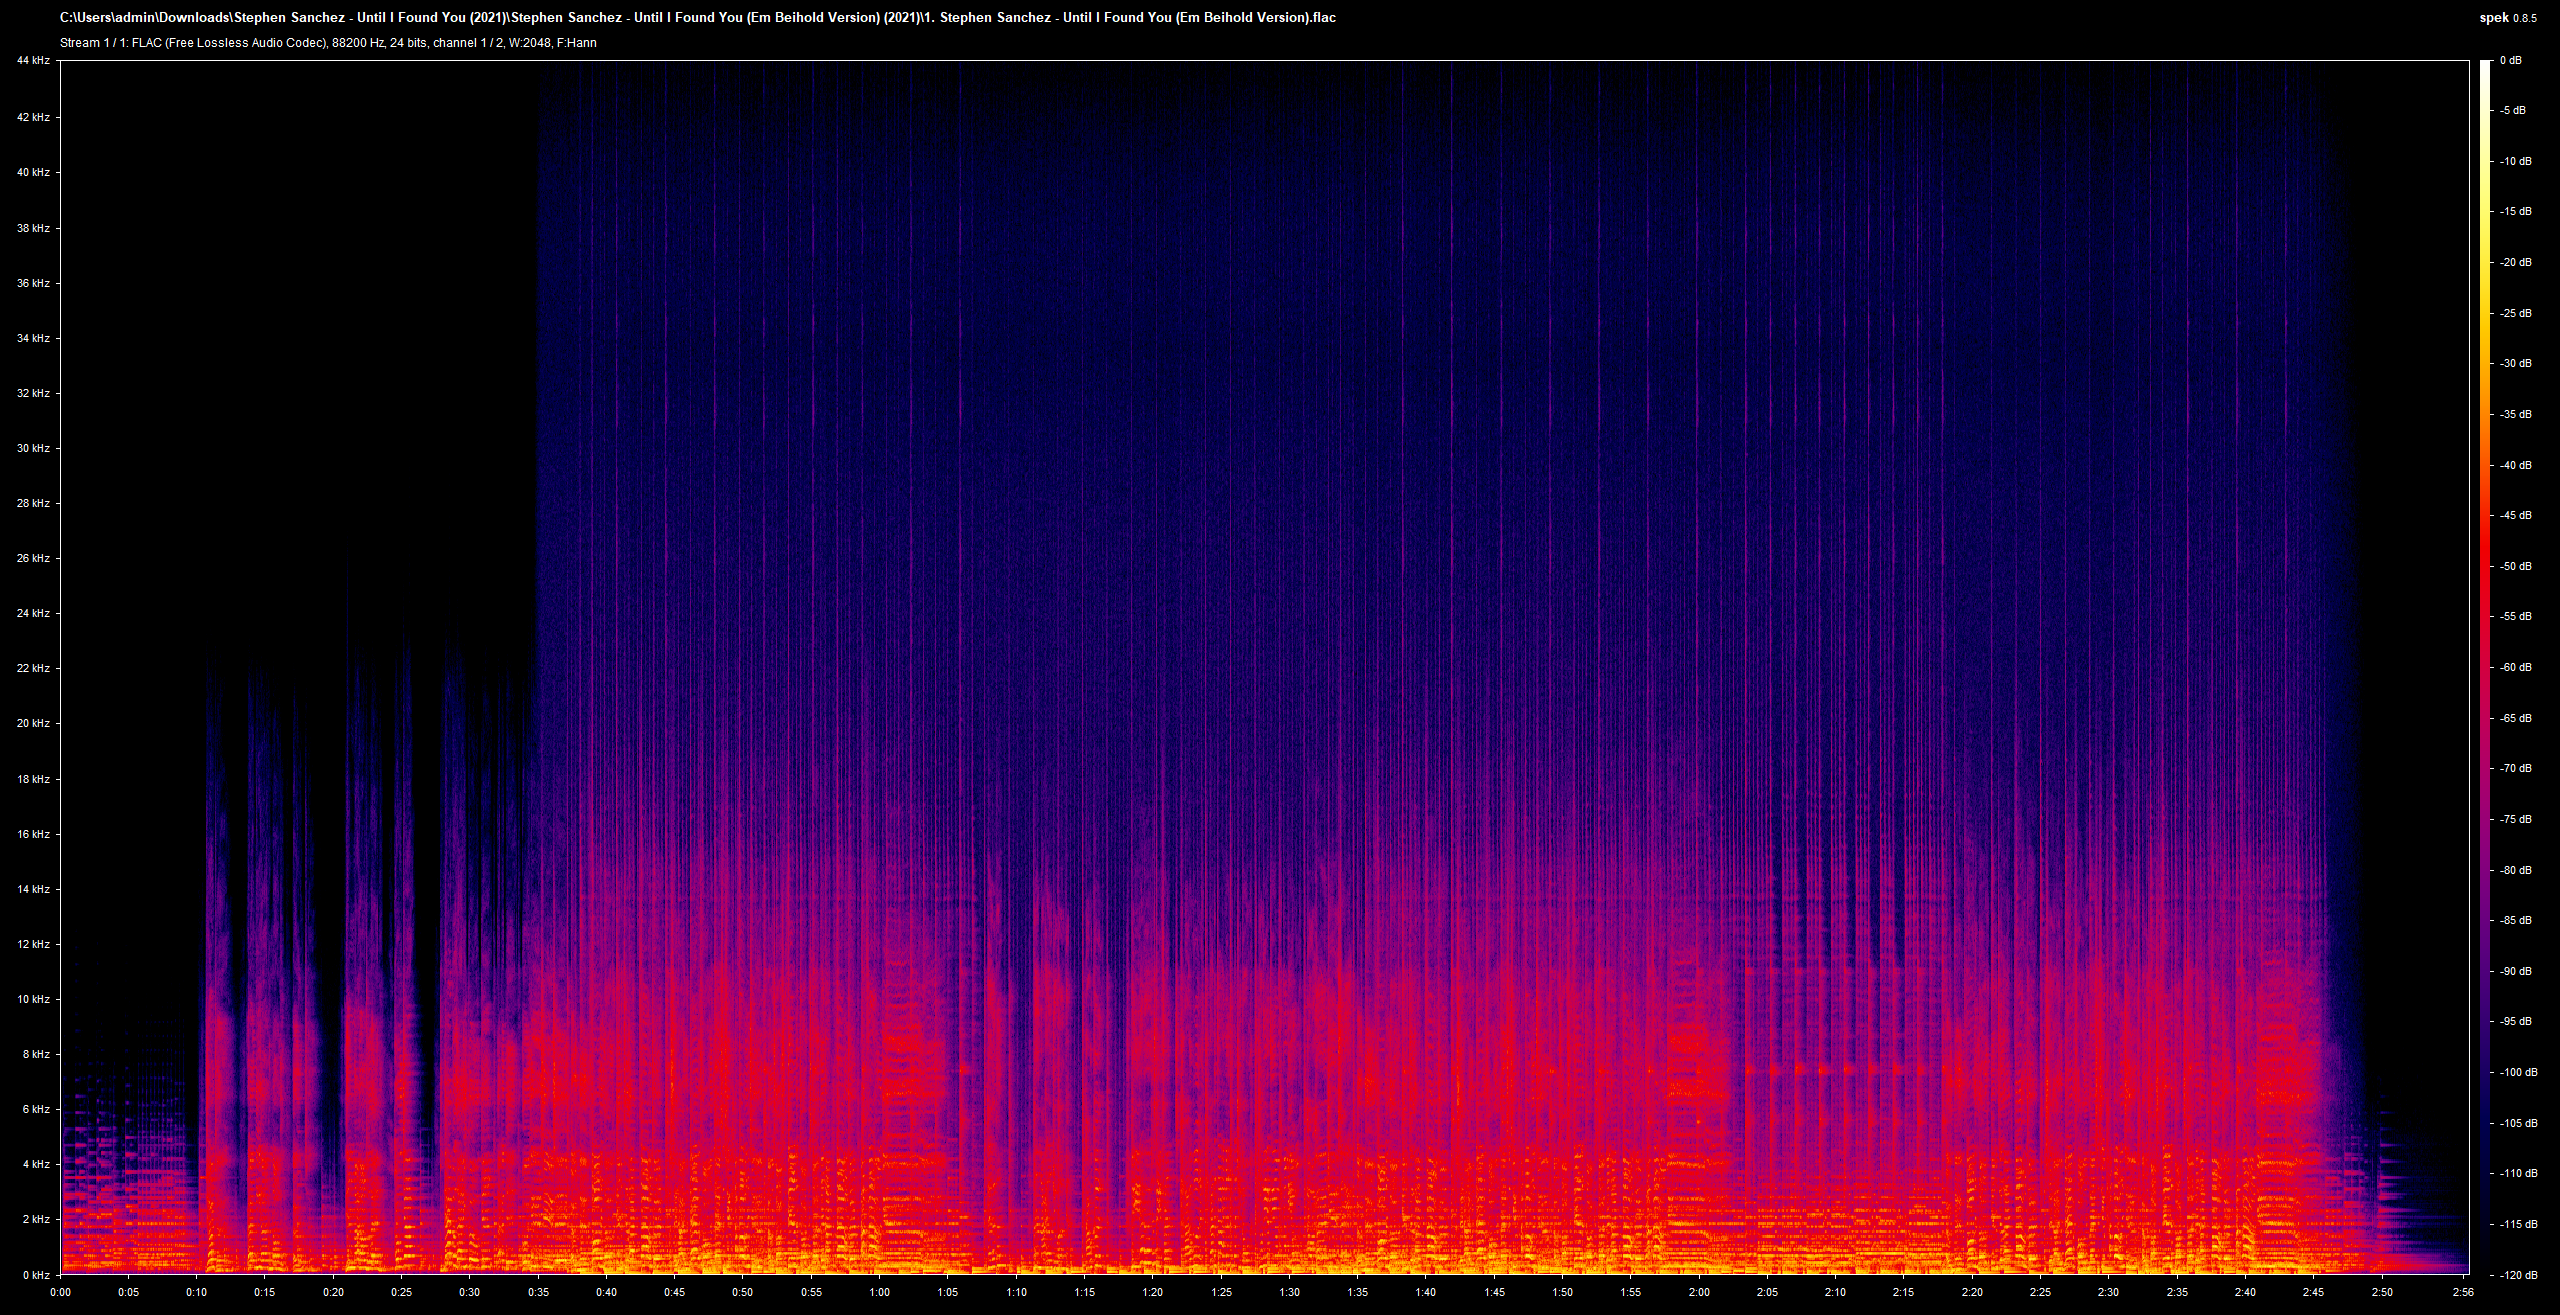Click the 0:00 time axis label
The width and height of the screenshot is (2560, 1315).
pyautogui.click(x=61, y=1292)
